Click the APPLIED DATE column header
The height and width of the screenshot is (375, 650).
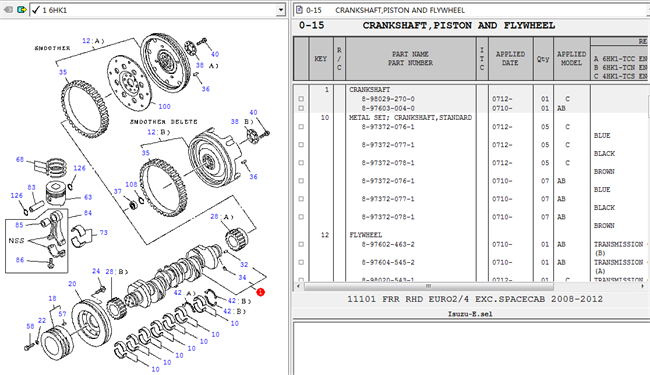point(510,58)
